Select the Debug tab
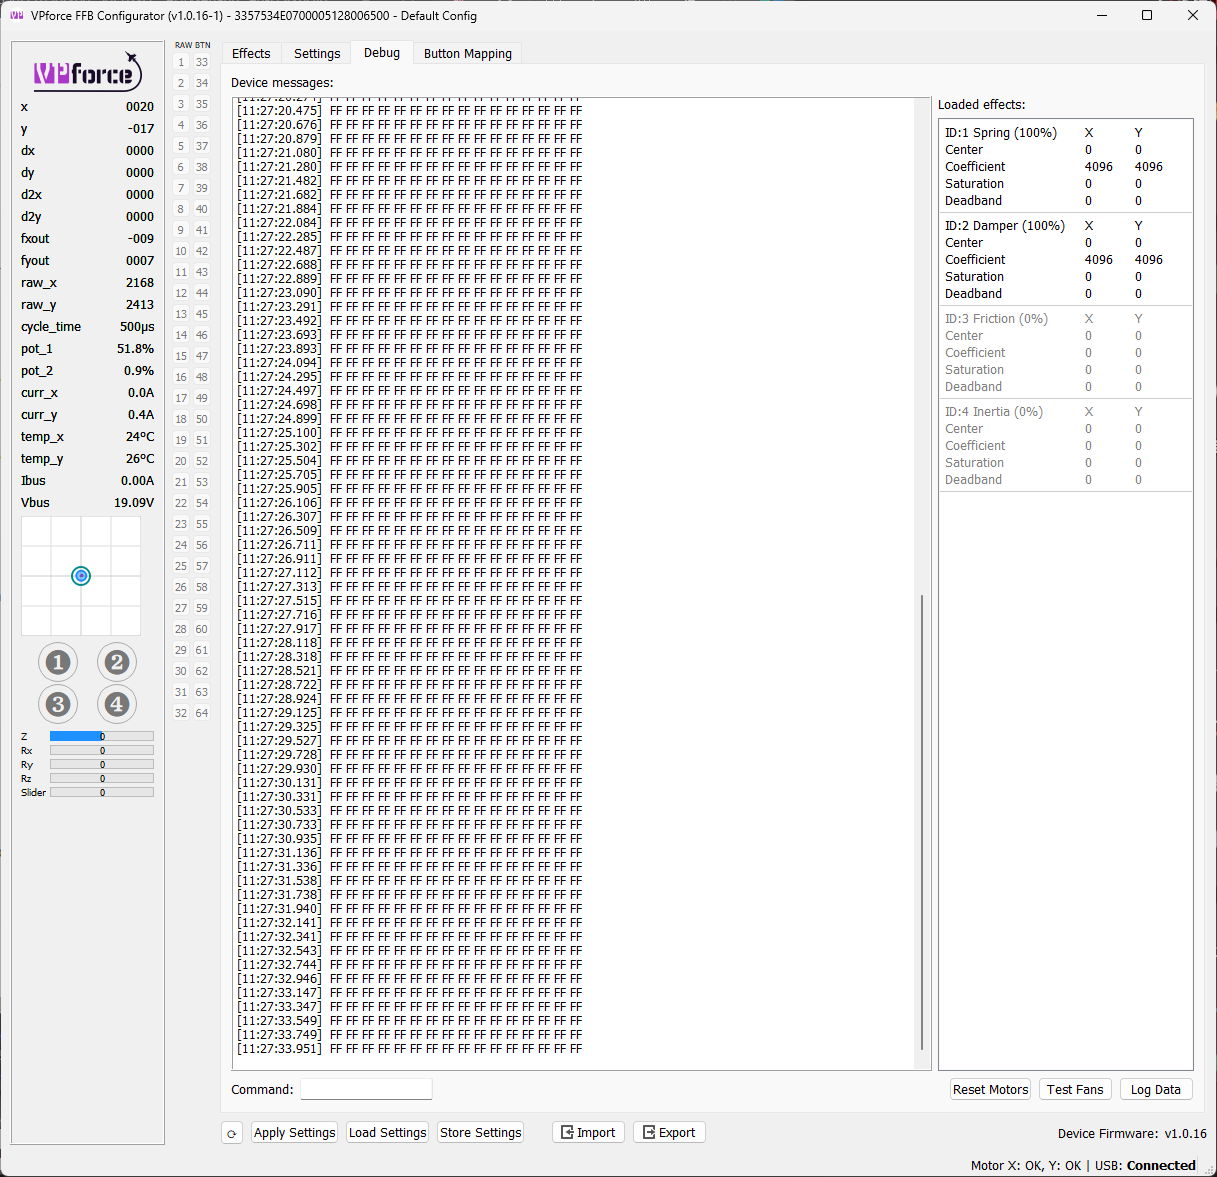1217x1177 pixels. pyautogui.click(x=382, y=53)
